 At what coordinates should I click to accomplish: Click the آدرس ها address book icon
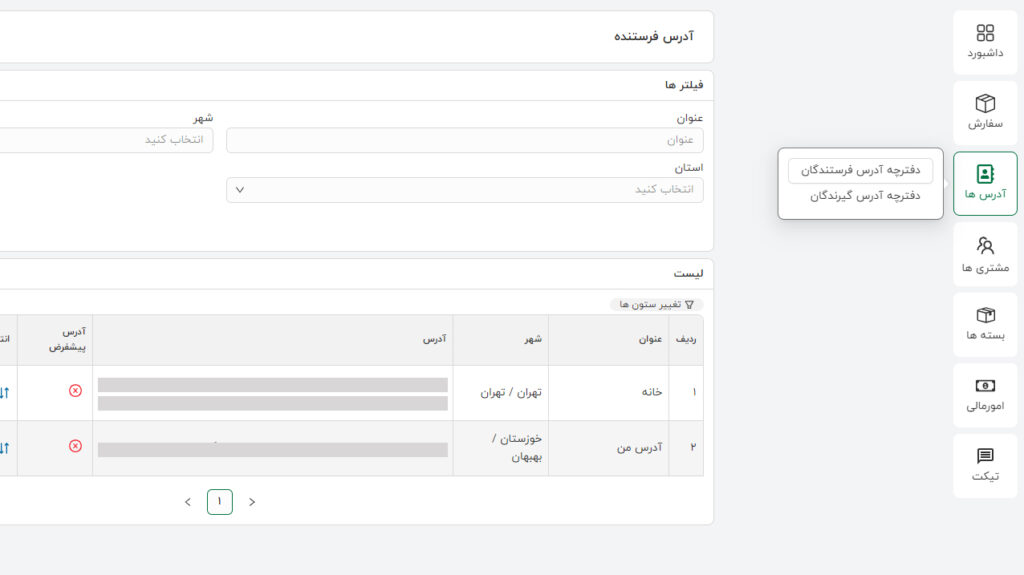click(x=985, y=174)
